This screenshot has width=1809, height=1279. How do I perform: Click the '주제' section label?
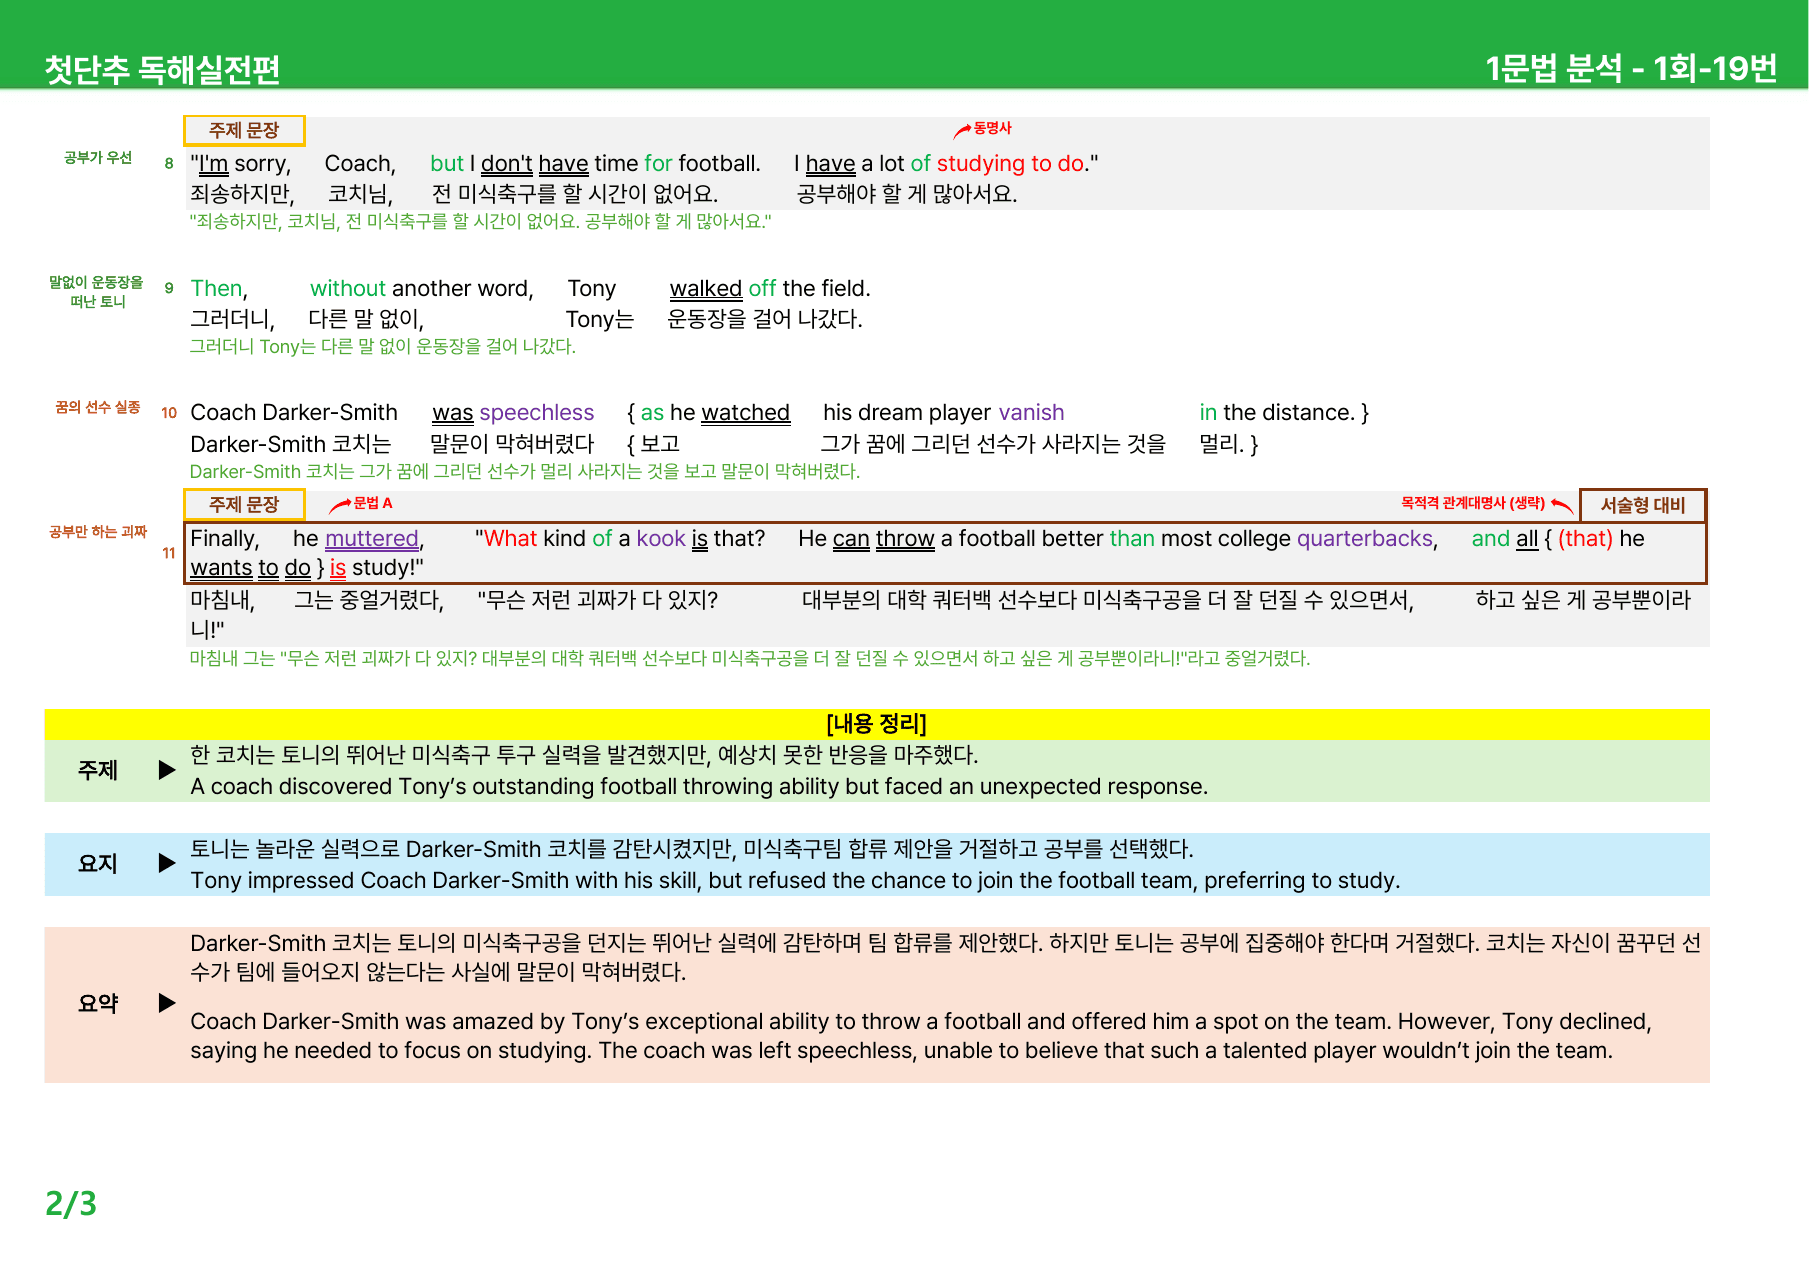[x=98, y=770]
